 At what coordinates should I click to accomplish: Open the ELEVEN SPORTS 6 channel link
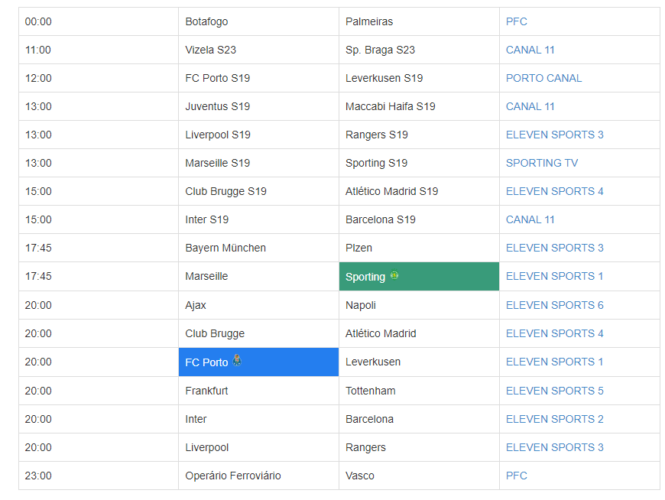pos(554,305)
